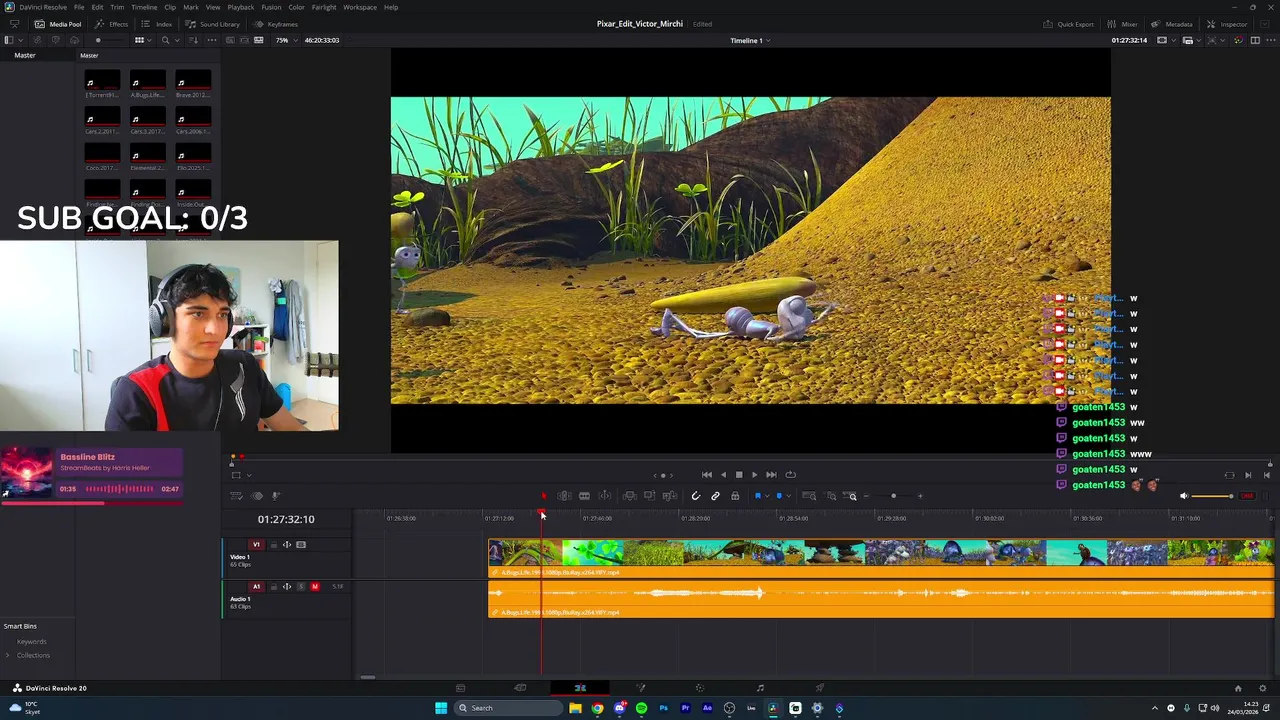
Task: Click the Replace clip tool
Action: pos(669,496)
